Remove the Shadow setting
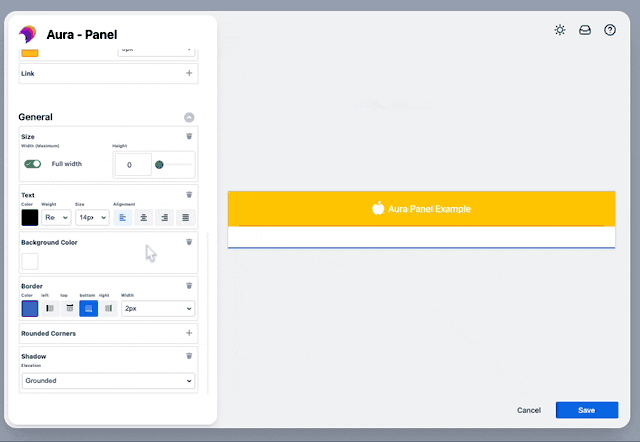This screenshot has height=442, width=640. click(189, 356)
